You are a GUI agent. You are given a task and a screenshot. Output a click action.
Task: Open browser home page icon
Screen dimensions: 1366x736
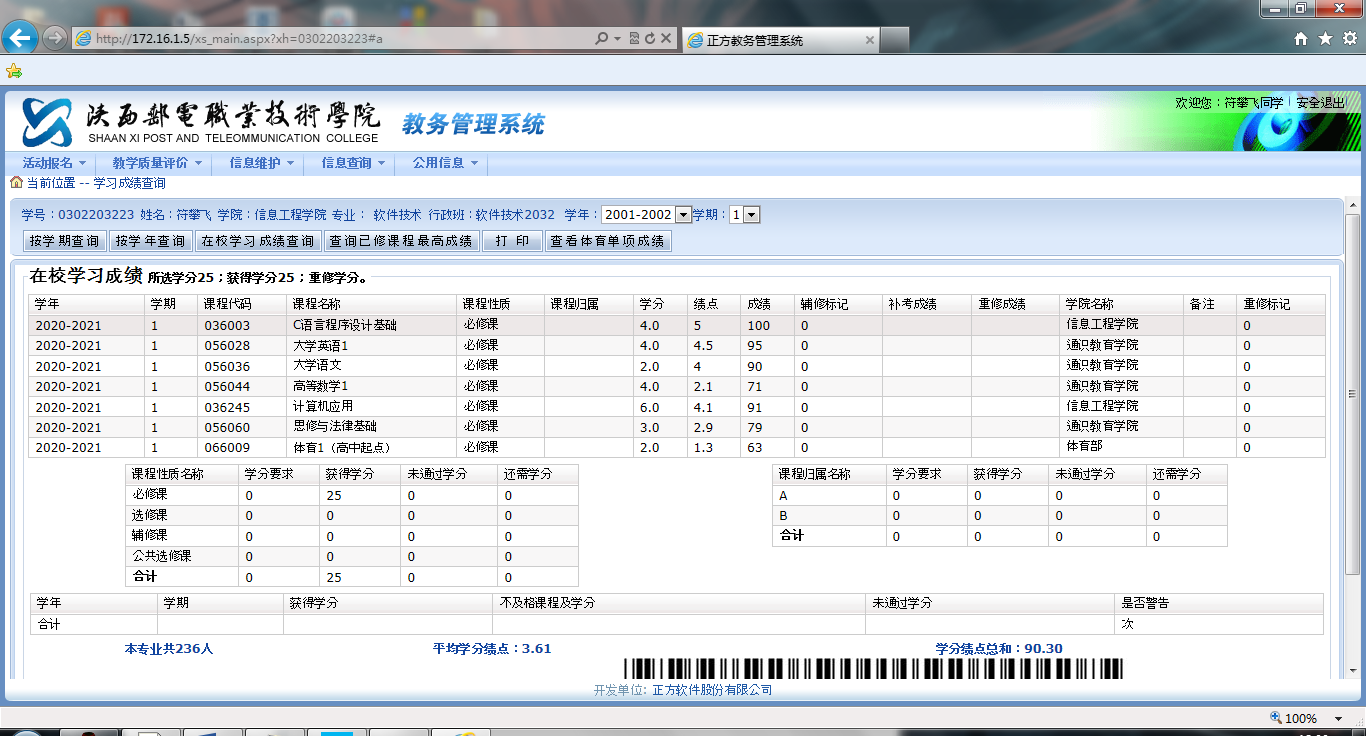point(1301,39)
